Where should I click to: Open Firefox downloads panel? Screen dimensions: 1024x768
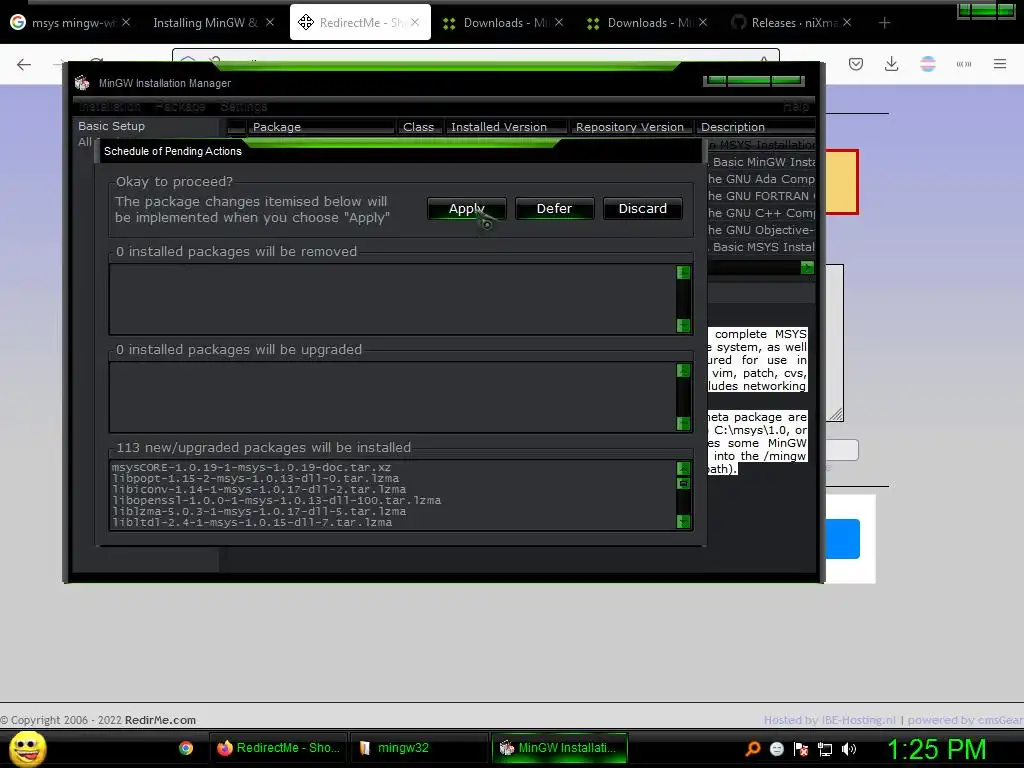point(891,64)
